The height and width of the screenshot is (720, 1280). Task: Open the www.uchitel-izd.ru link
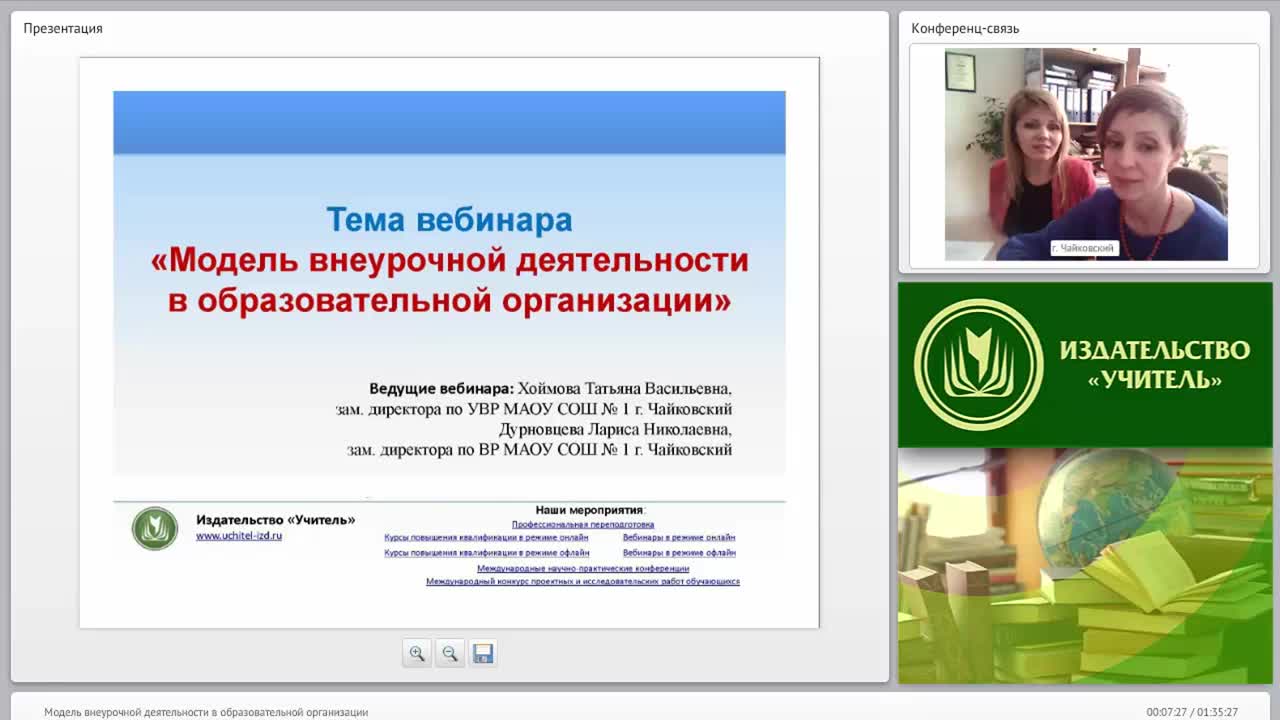pyautogui.click(x=239, y=536)
